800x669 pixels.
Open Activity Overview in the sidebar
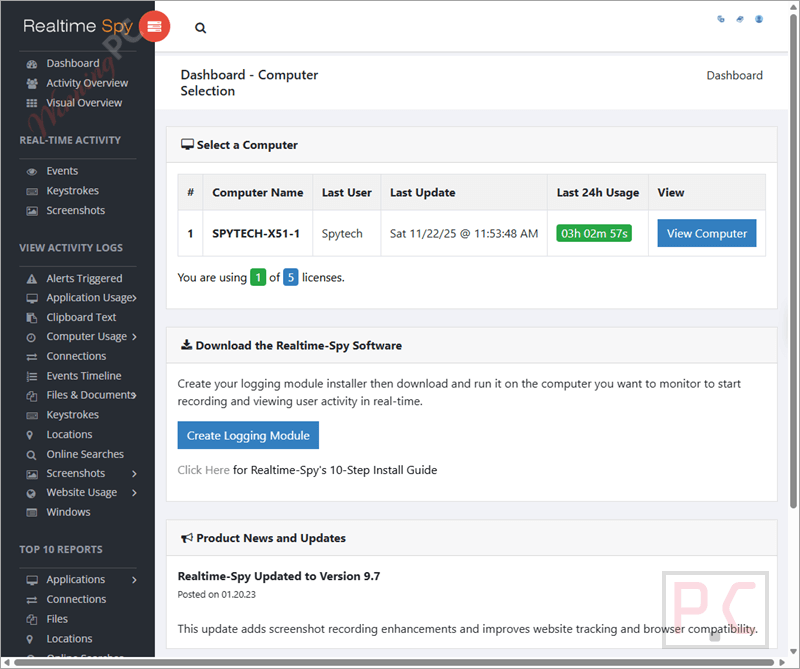coord(87,83)
